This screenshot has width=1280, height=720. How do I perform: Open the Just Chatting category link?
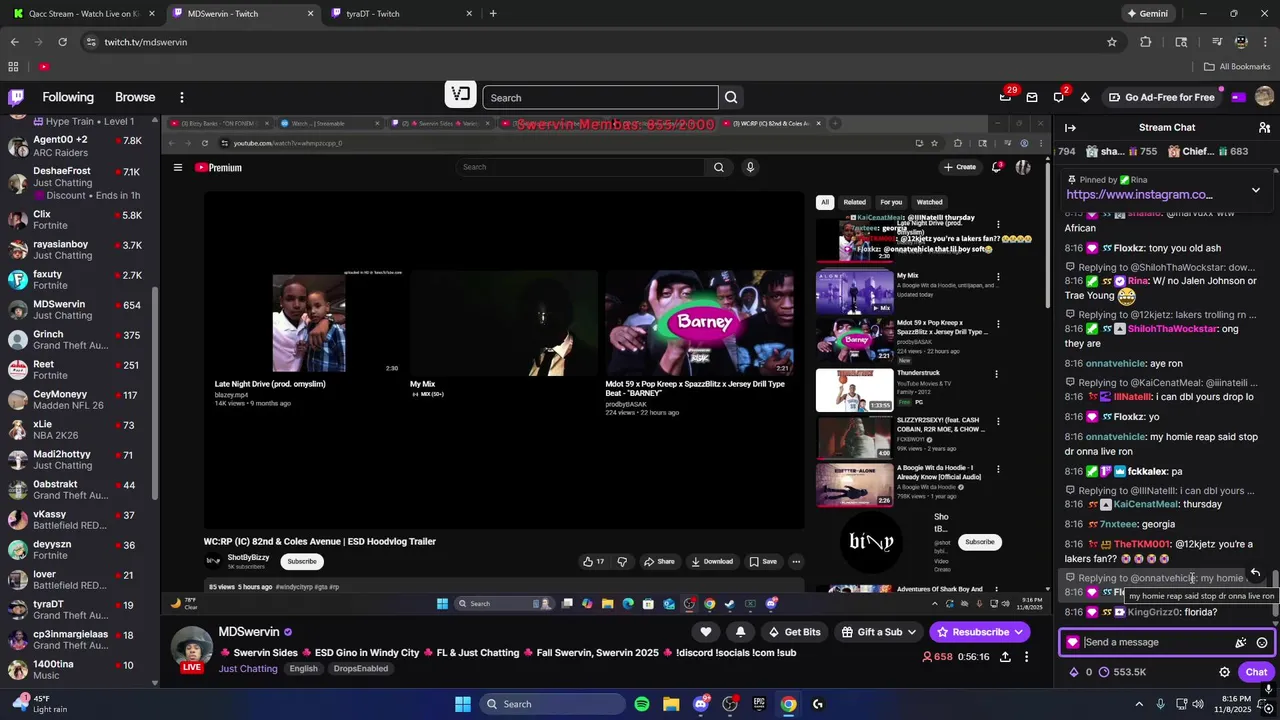(x=248, y=669)
